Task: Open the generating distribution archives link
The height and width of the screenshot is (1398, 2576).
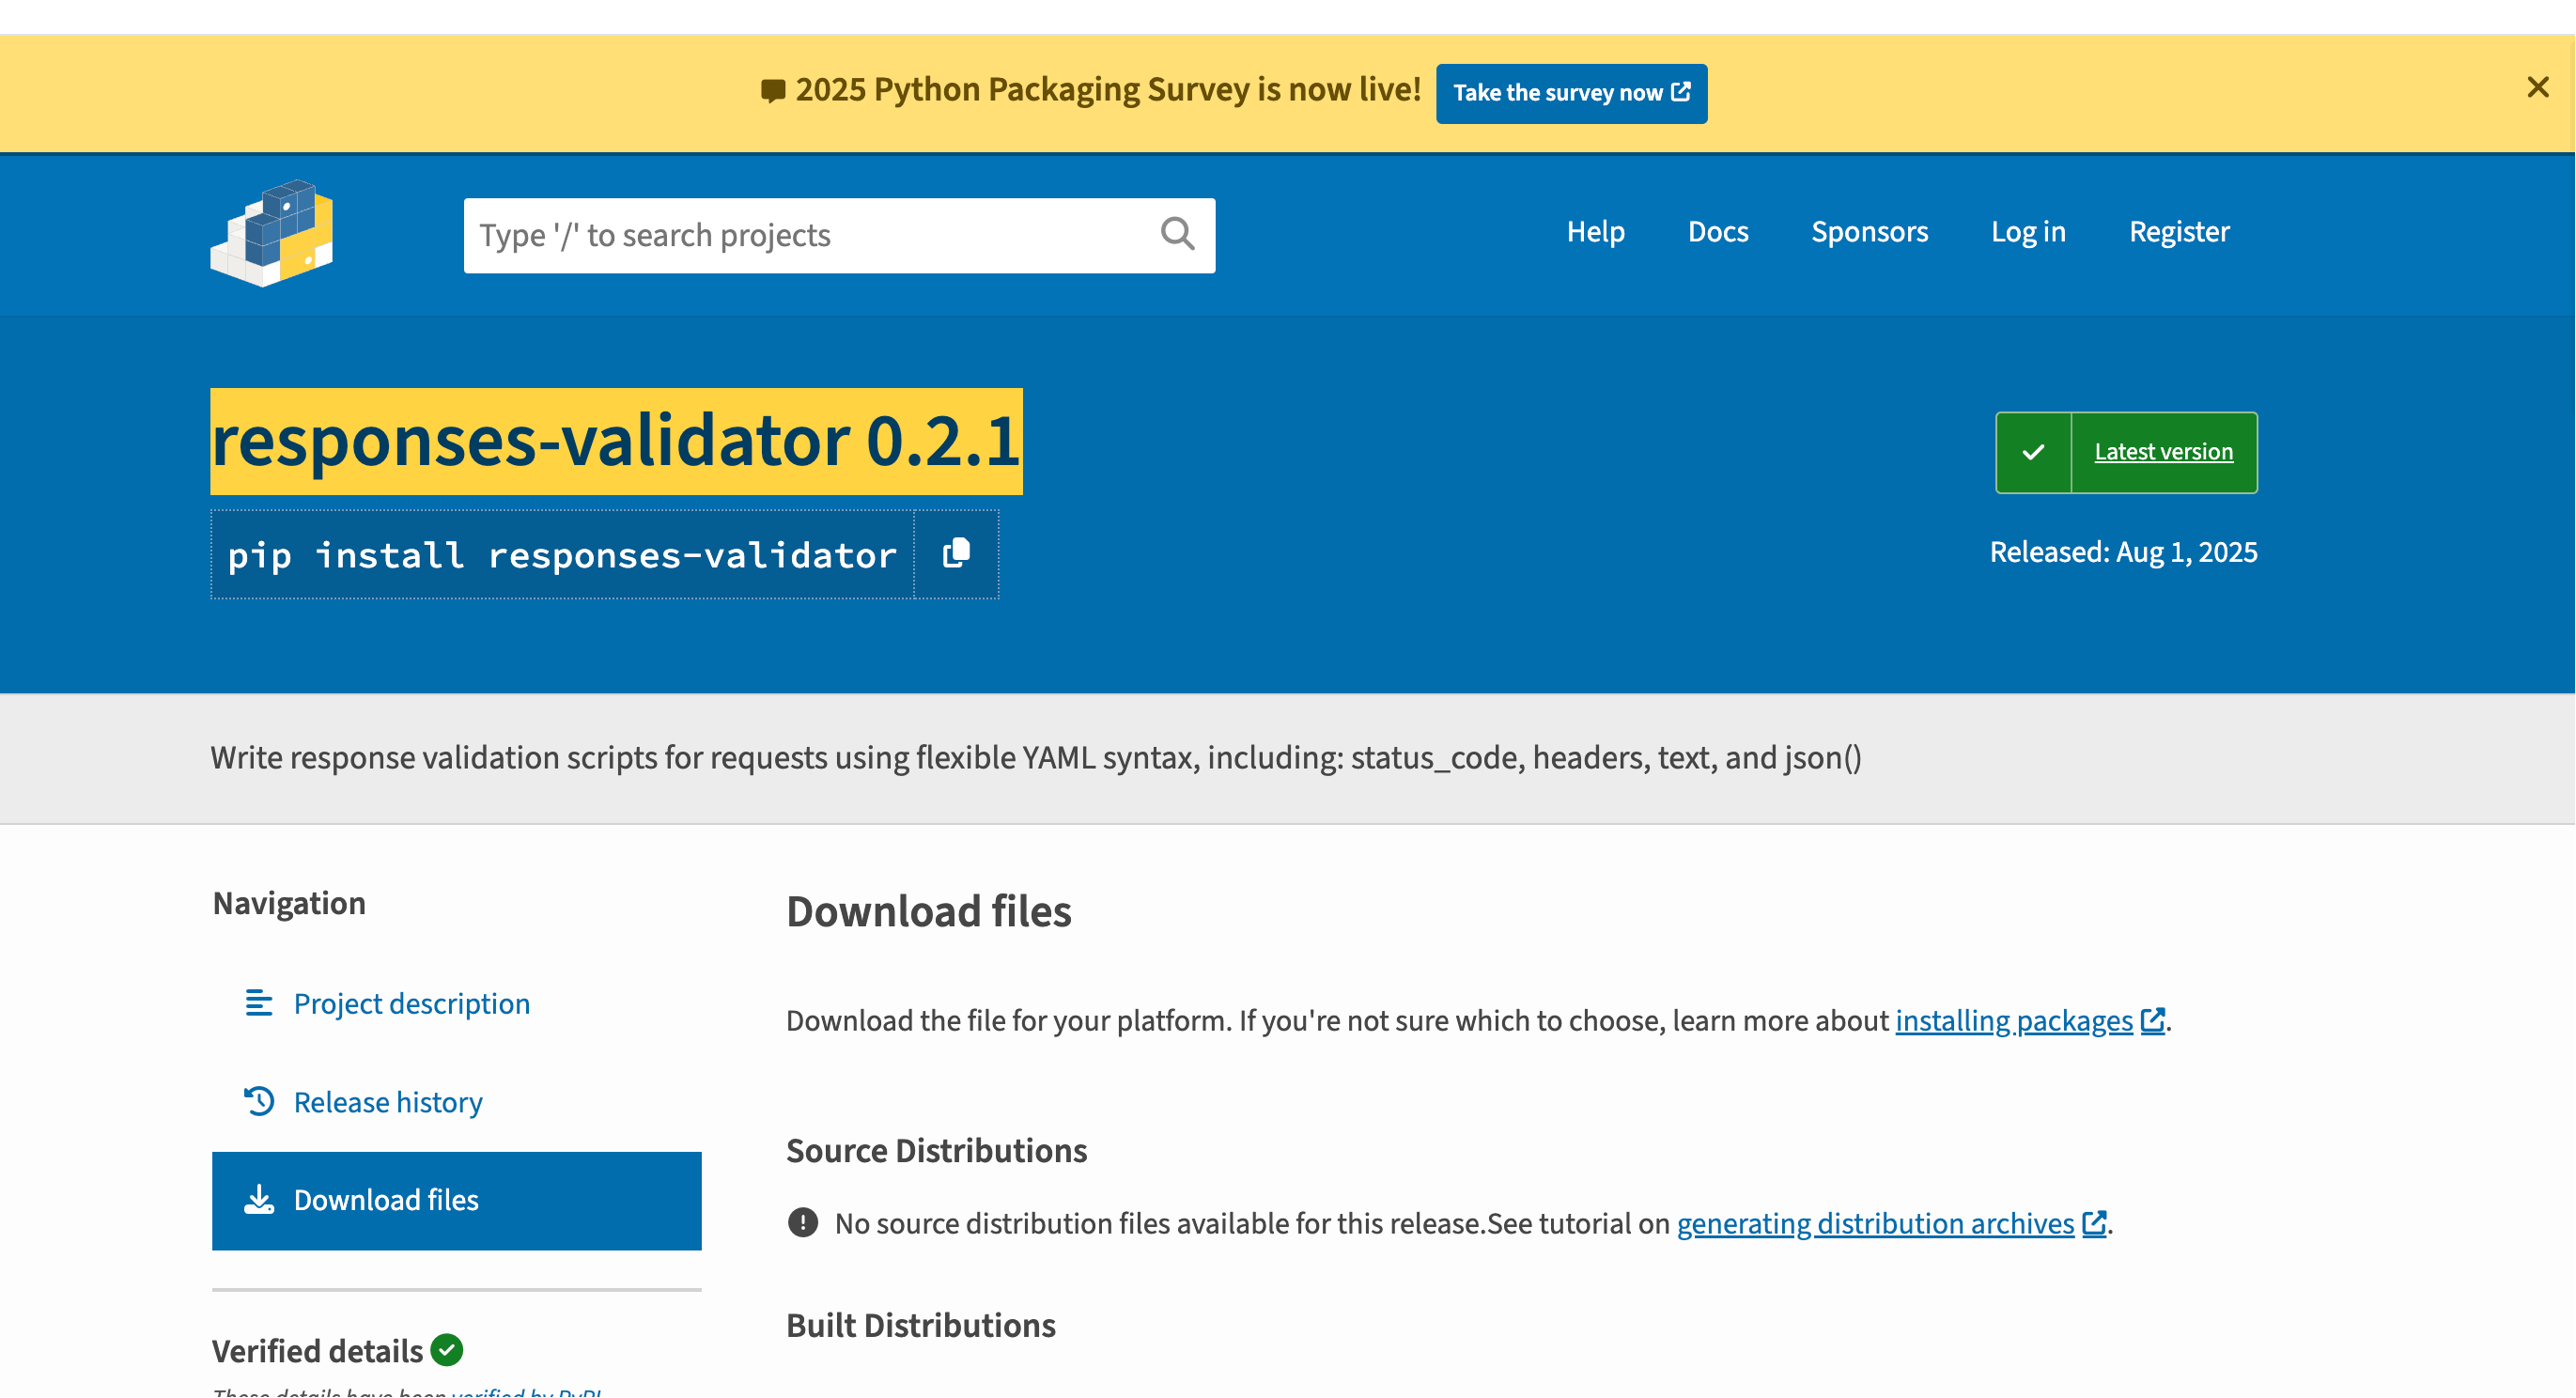Action: coord(1875,1223)
